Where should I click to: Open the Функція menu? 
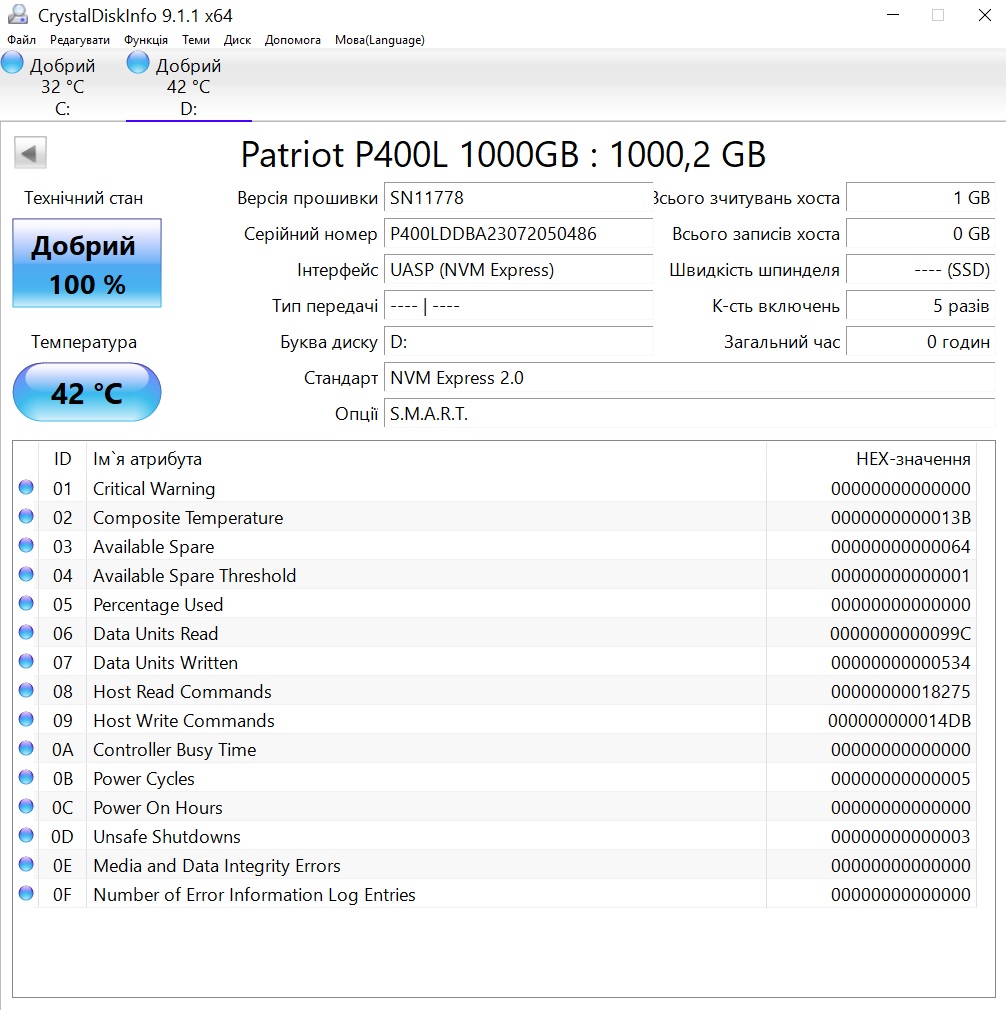pyautogui.click(x=146, y=40)
